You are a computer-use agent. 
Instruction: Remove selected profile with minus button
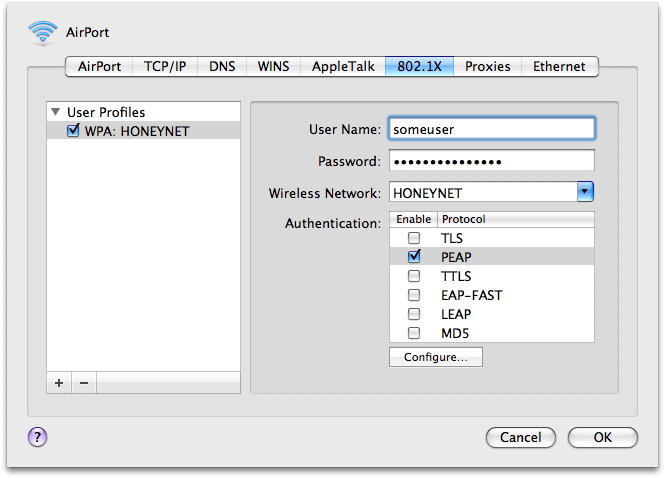point(84,383)
